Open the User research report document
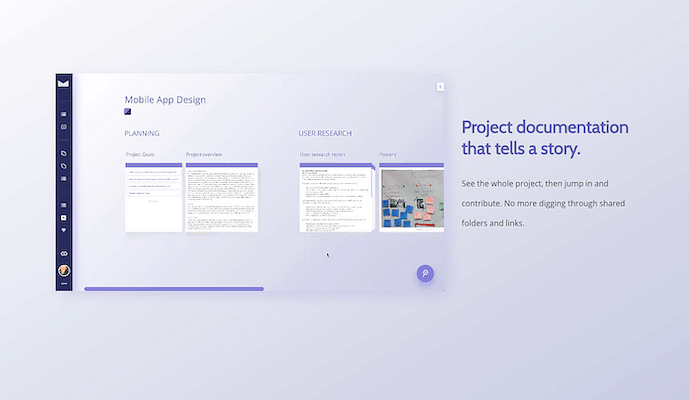 coord(336,196)
